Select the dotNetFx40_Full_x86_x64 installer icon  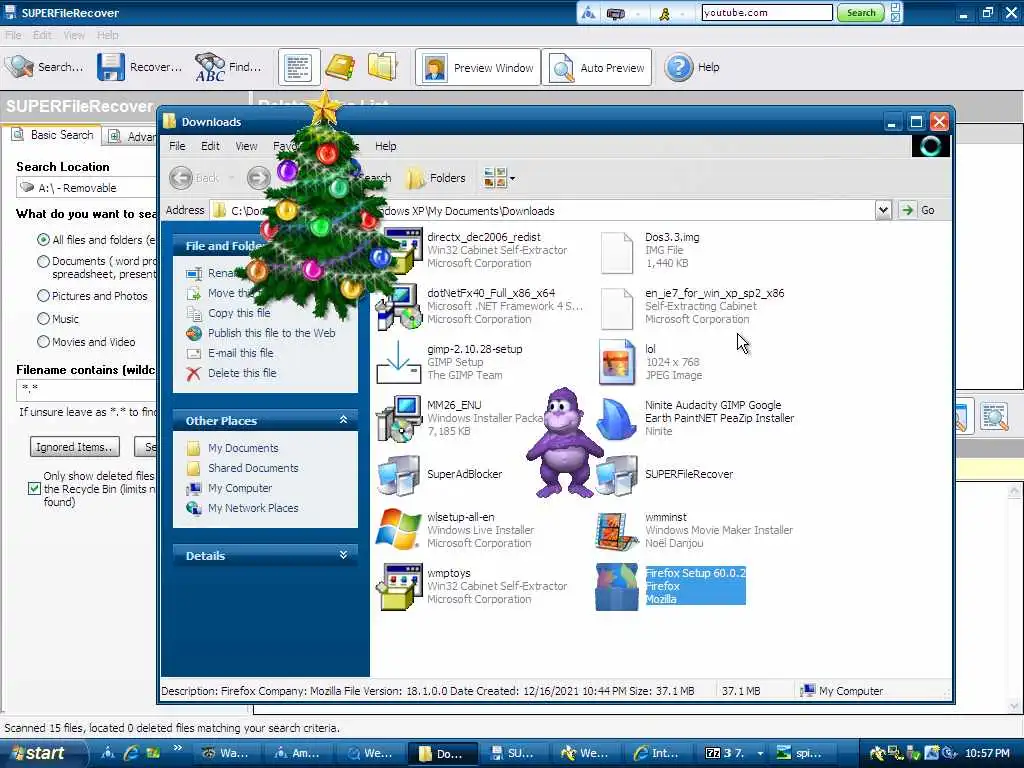[x=399, y=307]
